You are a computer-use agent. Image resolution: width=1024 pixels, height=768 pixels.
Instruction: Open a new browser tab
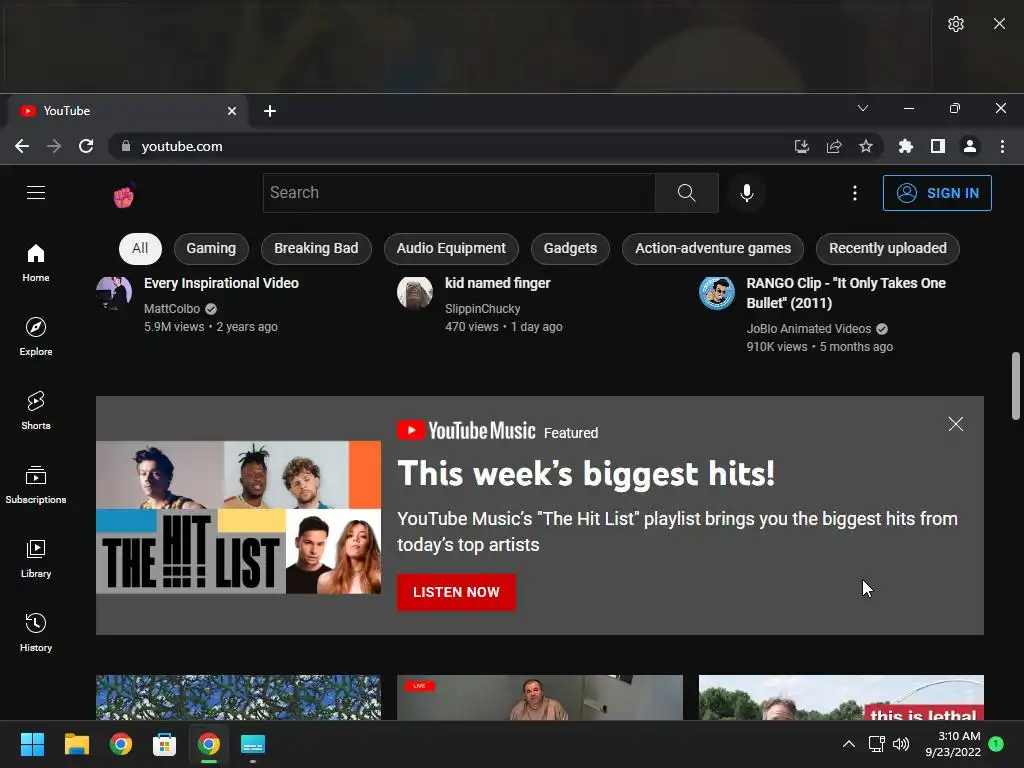point(270,111)
